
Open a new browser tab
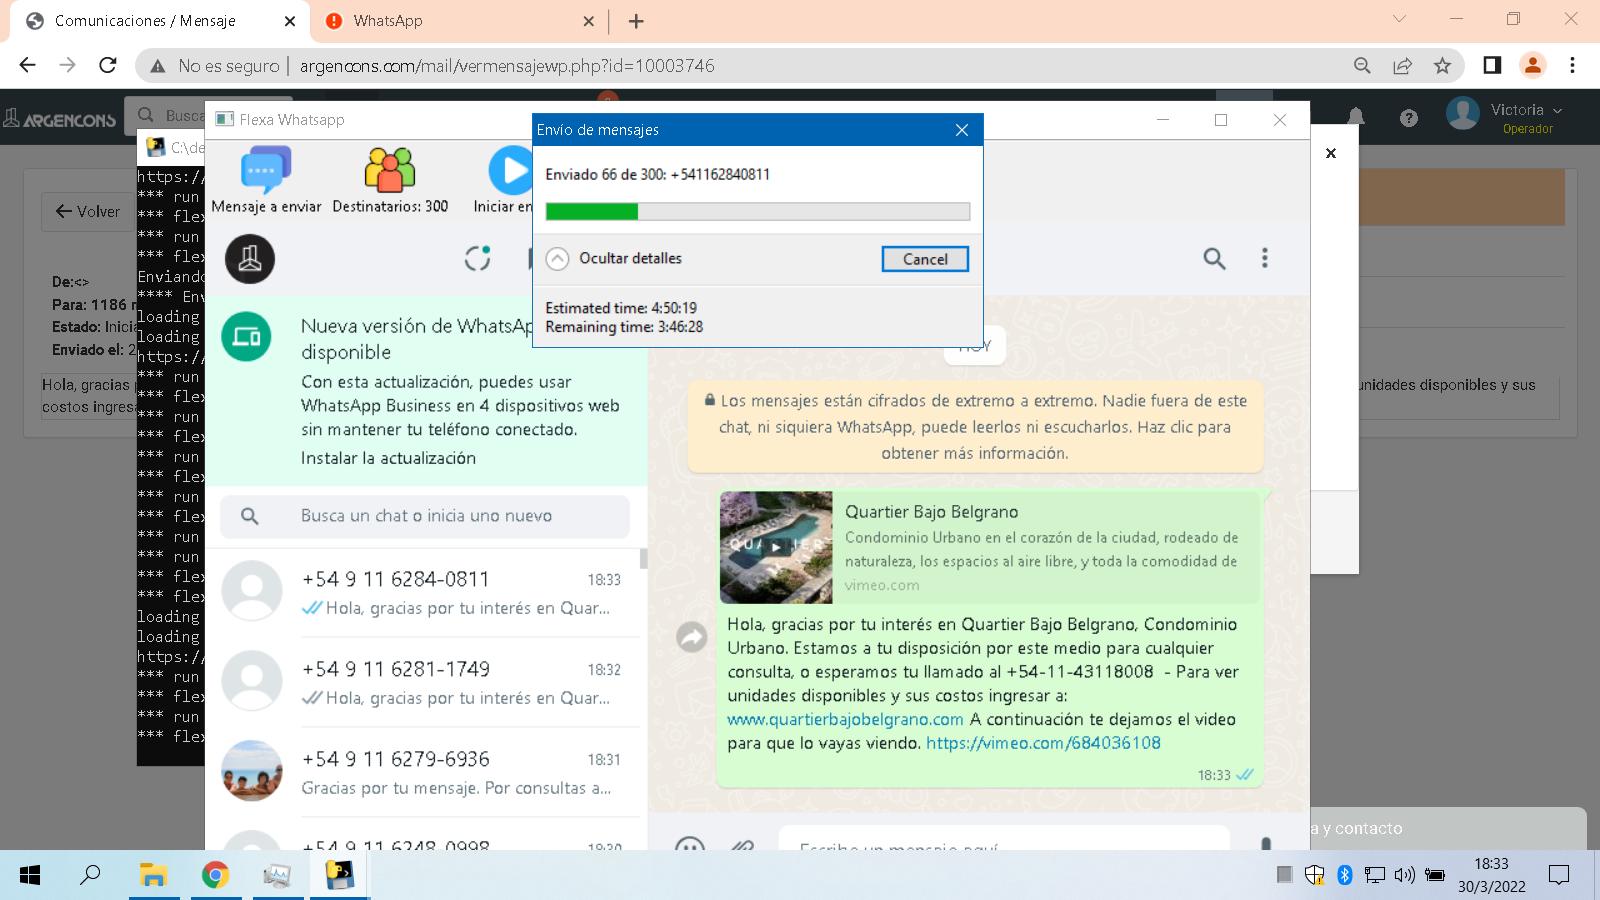[x=636, y=21]
